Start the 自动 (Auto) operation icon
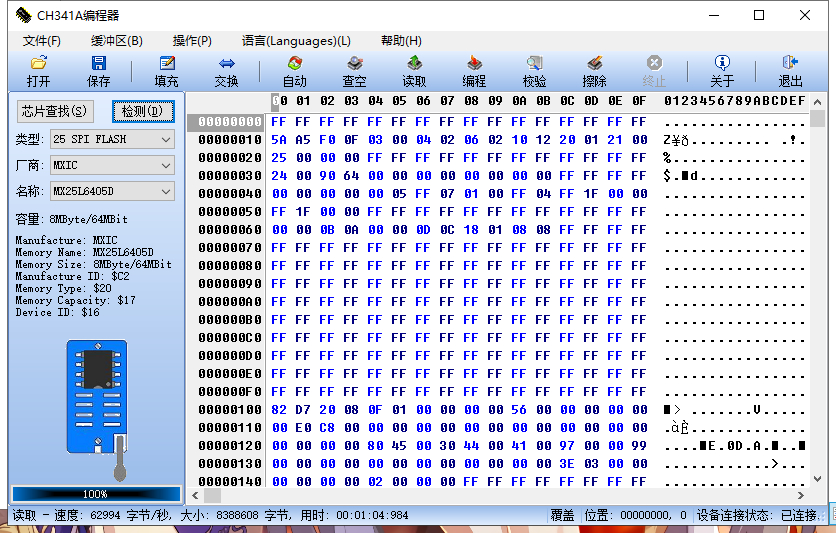 (295, 63)
